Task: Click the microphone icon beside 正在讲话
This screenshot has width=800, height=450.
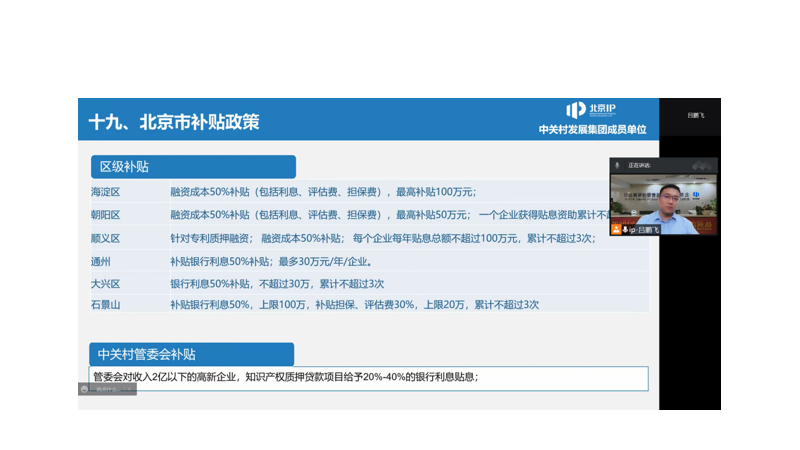Action: [617, 165]
